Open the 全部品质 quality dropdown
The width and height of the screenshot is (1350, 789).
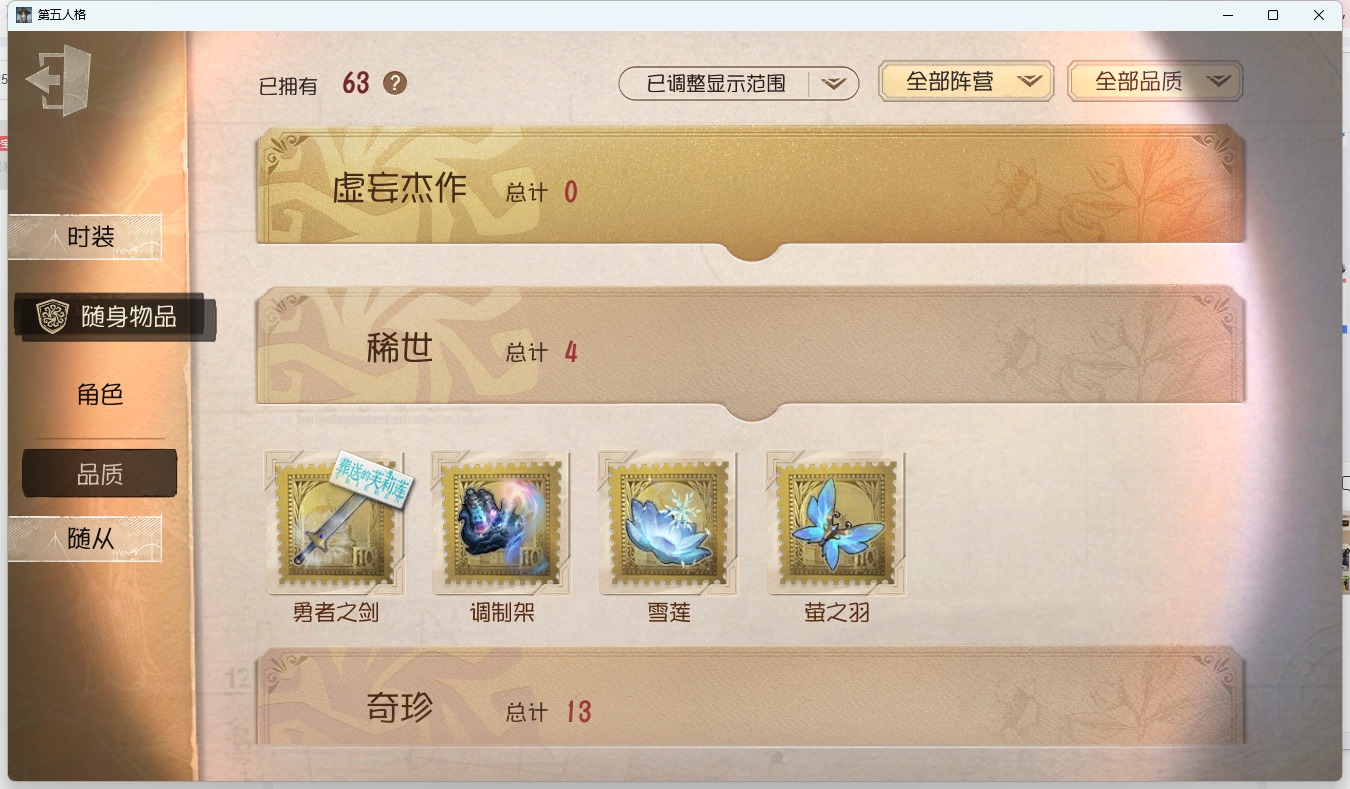pyautogui.click(x=1155, y=82)
